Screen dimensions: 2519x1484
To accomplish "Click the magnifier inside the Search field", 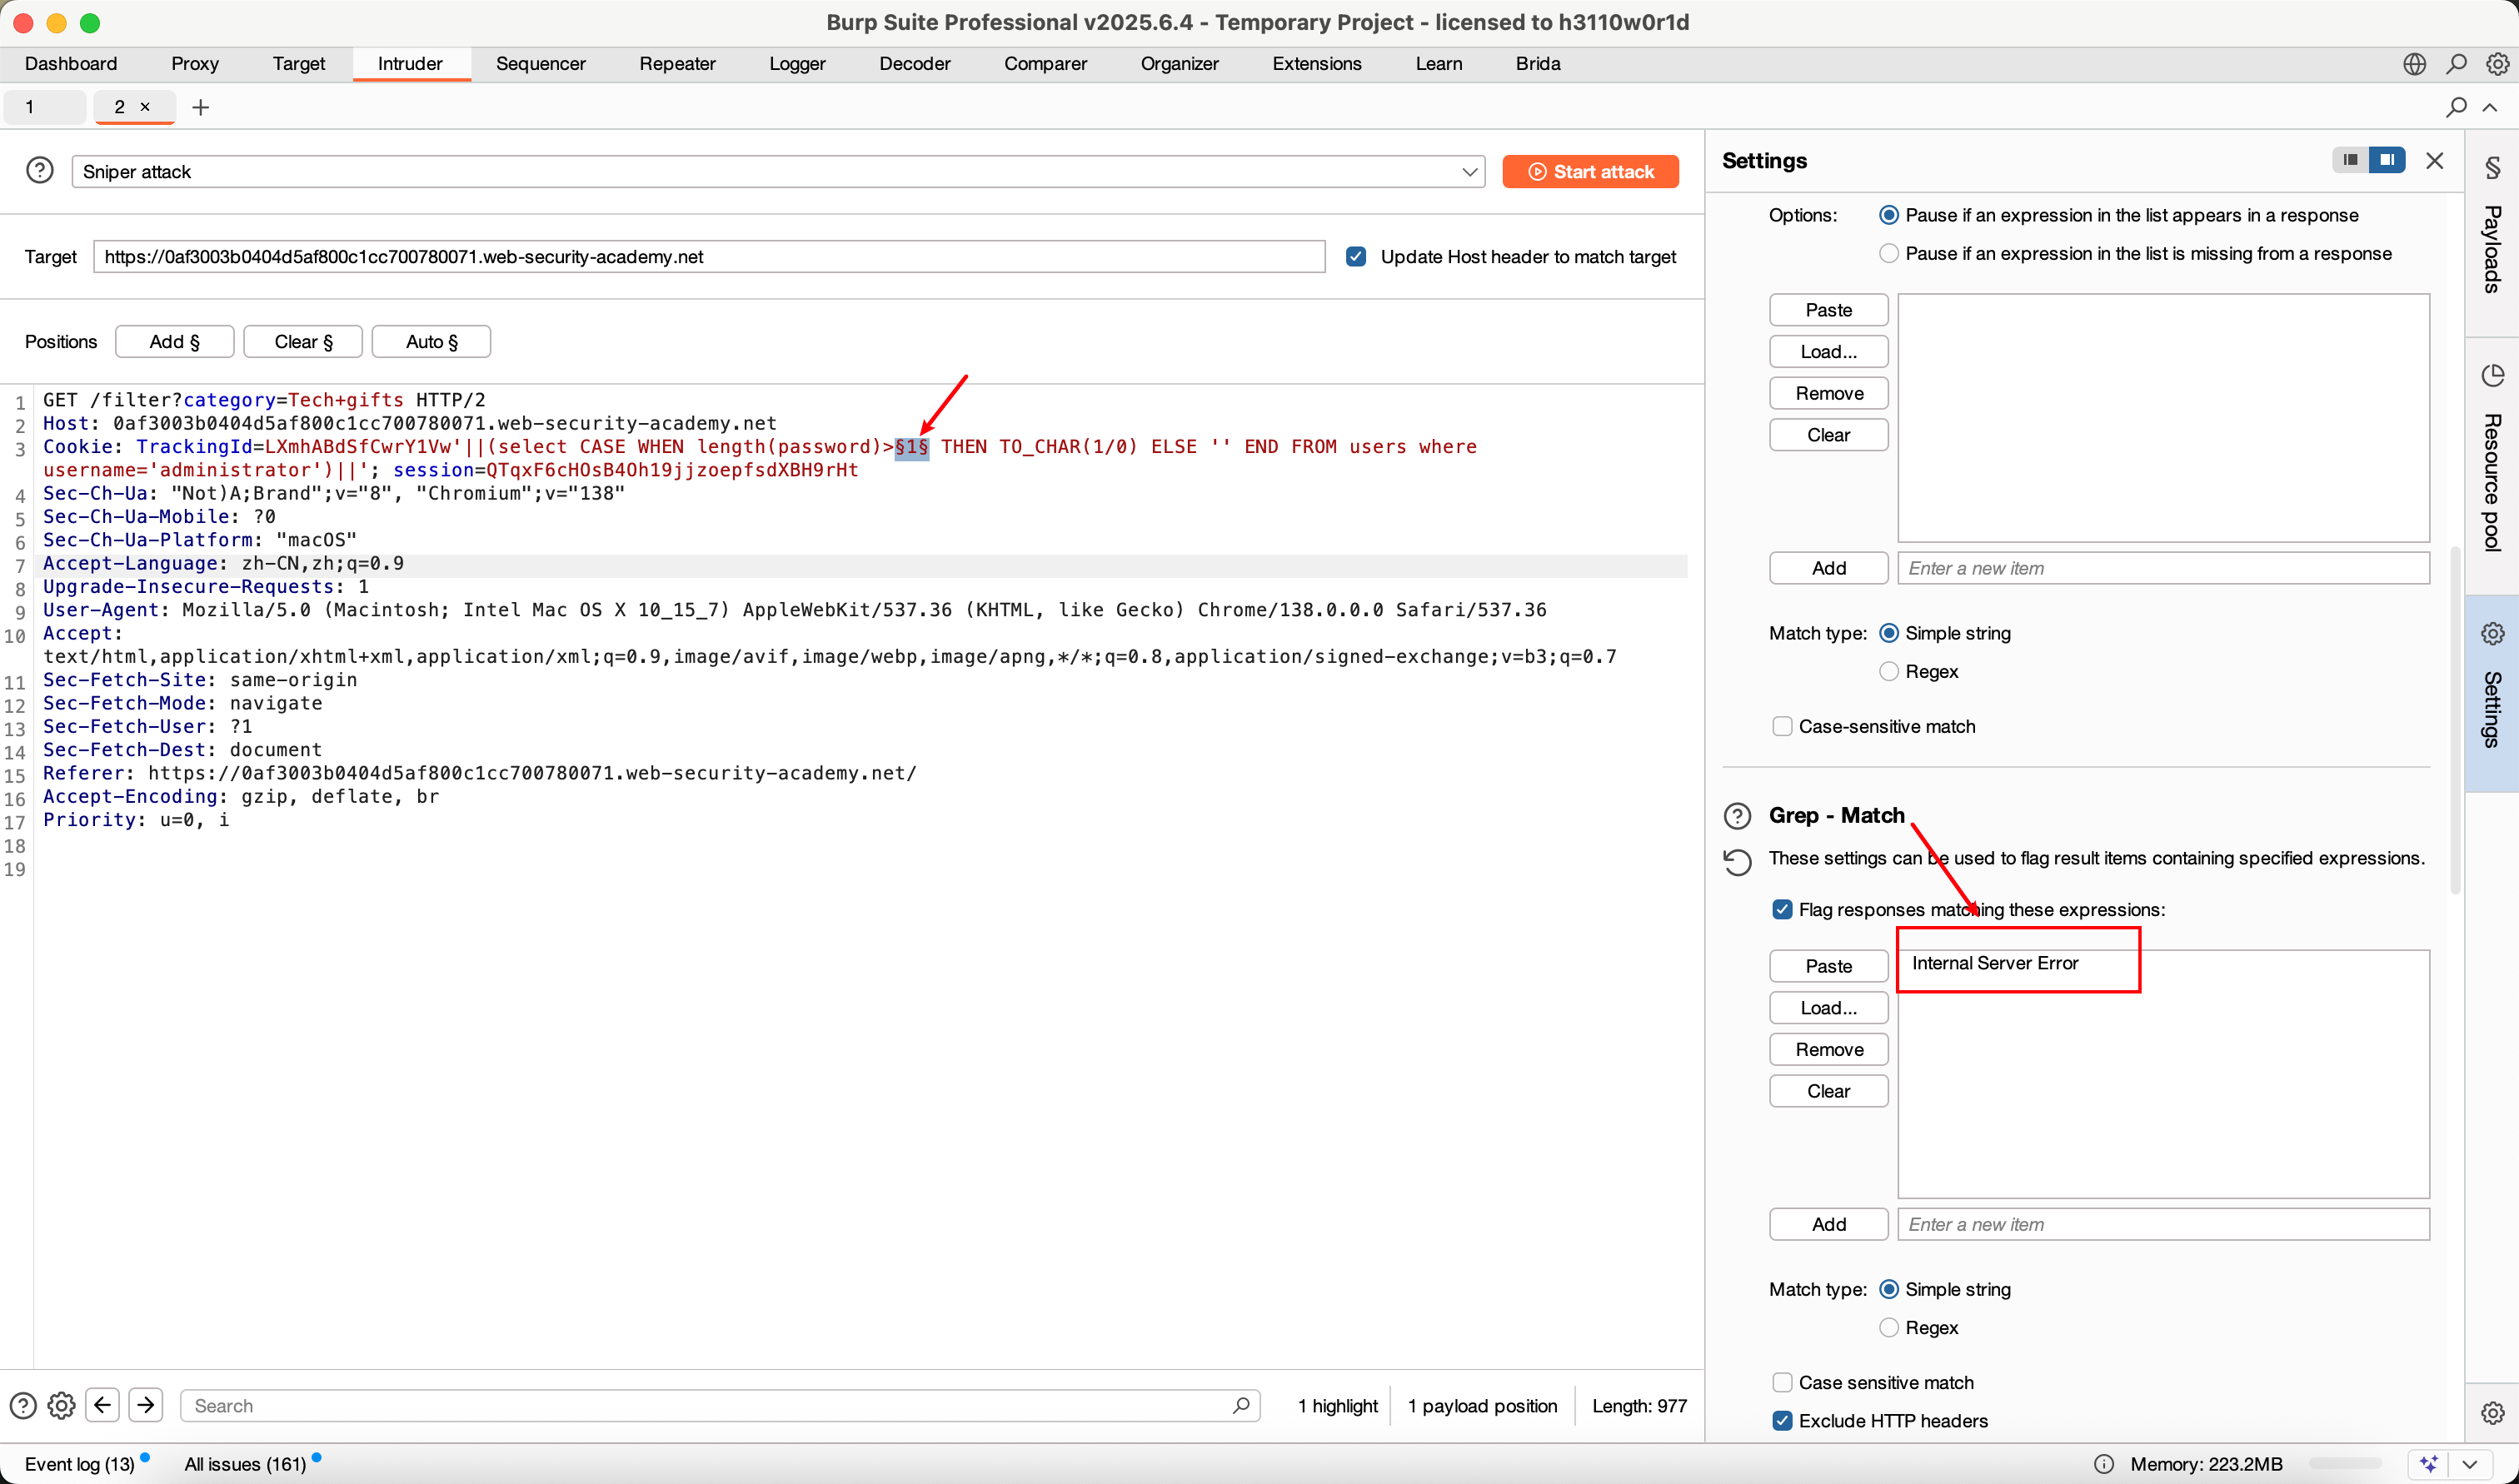I will [x=1241, y=1406].
